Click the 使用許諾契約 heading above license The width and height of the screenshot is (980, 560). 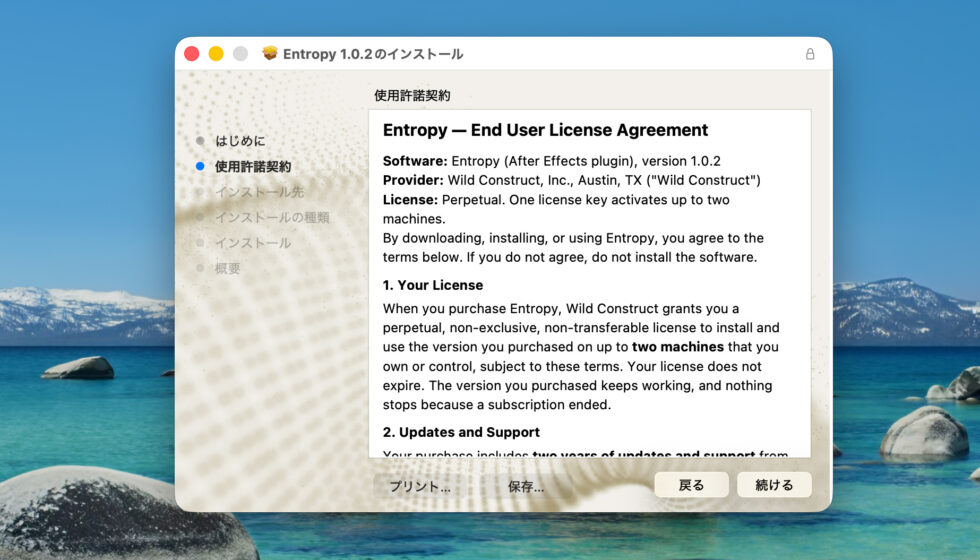pyautogui.click(x=412, y=96)
